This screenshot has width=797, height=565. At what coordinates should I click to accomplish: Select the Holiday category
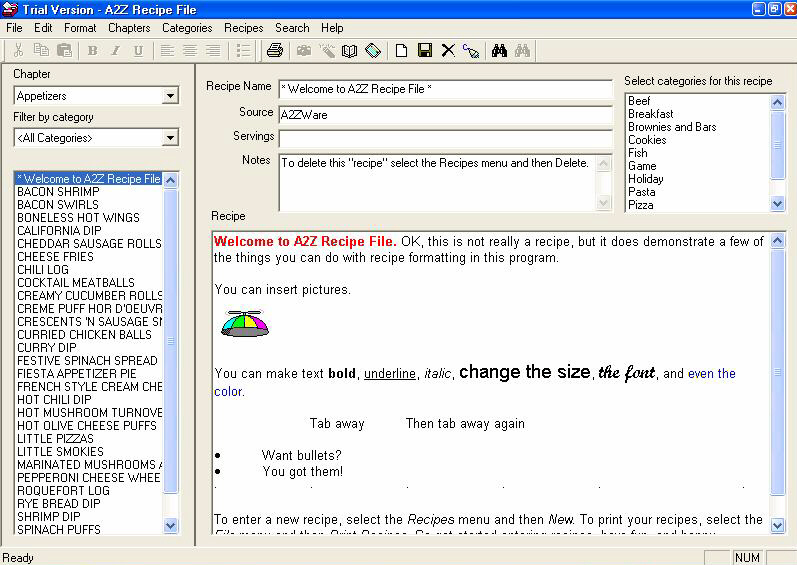[646, 179]
